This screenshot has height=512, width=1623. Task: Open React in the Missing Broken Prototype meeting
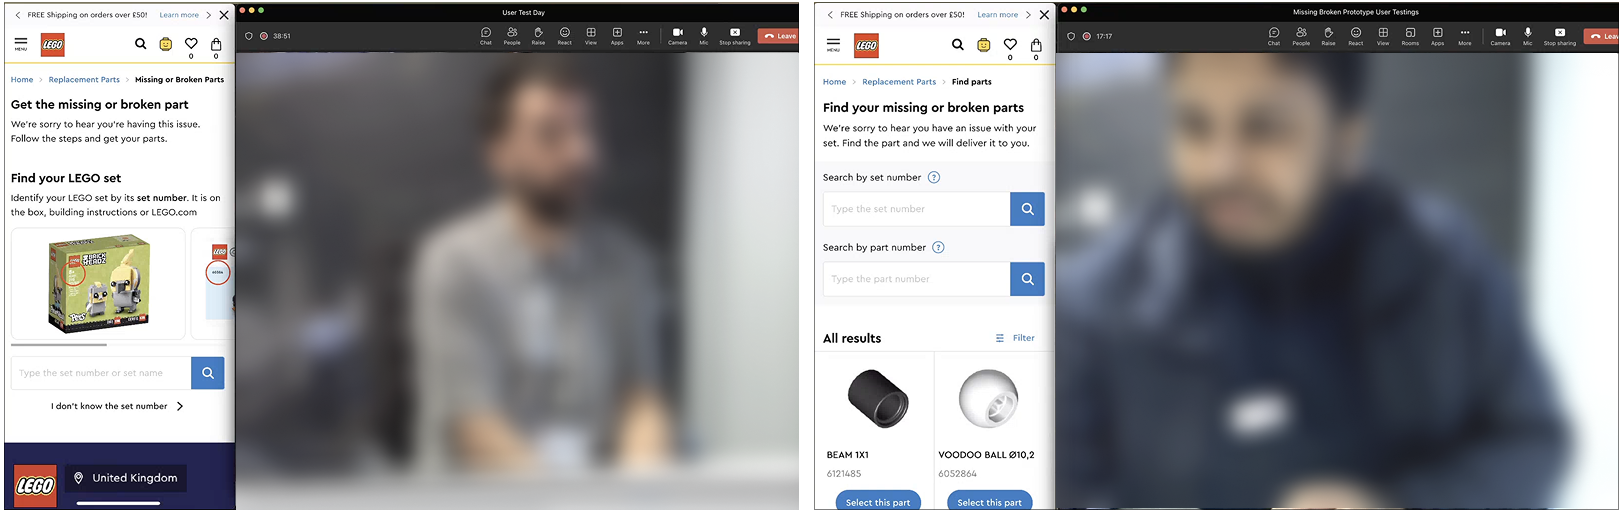[x=1356, y=35]
